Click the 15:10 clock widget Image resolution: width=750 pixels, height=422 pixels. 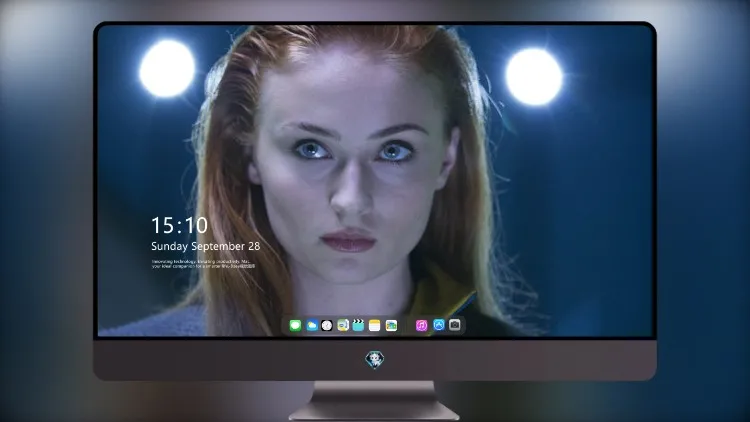pos(179,225)
